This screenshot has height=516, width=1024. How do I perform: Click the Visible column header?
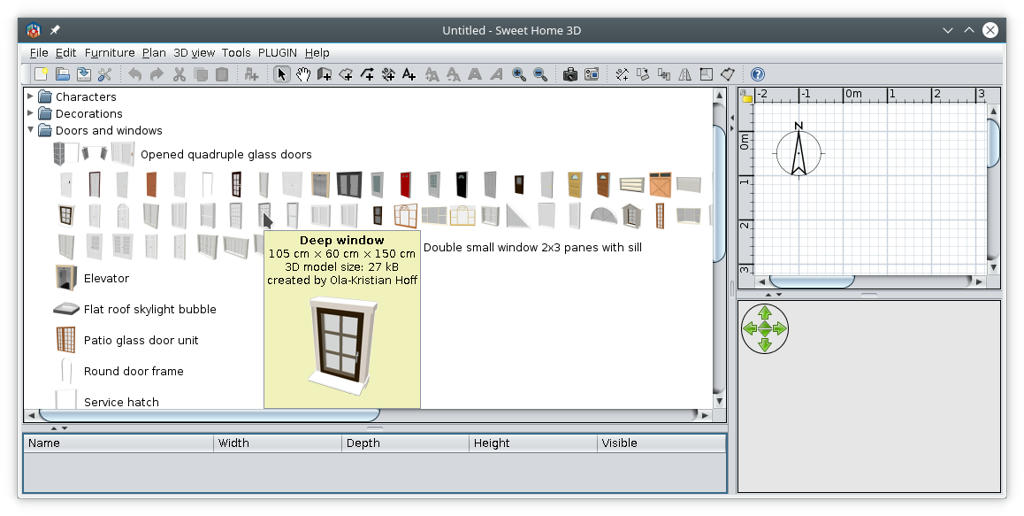pos(662,443)
